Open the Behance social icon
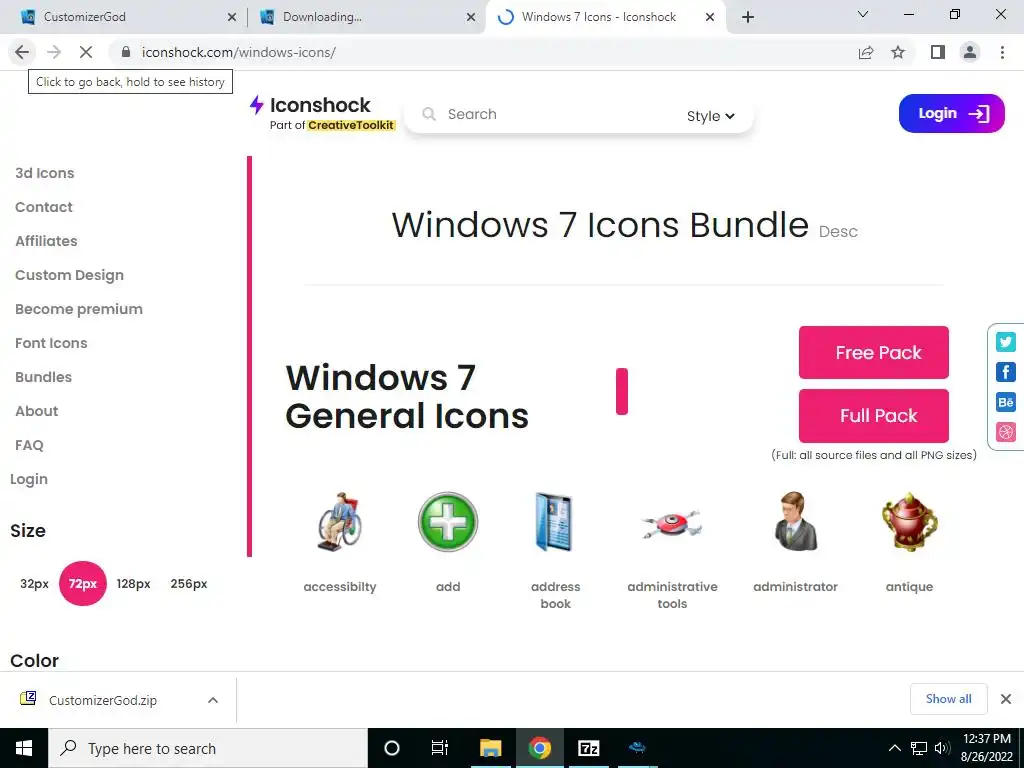The height and width of the screenshot is (768, 1024). pyautogui.click(x=1006, y=402)
